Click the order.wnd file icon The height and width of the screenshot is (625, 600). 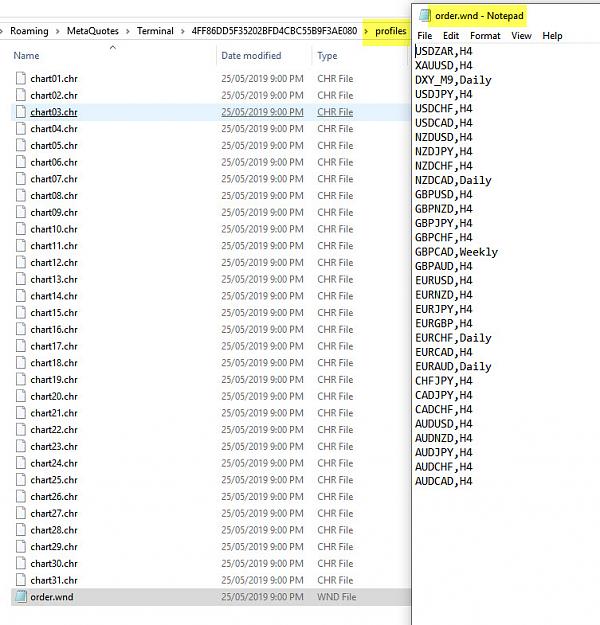pyautogui.click(x=21, y=597)
